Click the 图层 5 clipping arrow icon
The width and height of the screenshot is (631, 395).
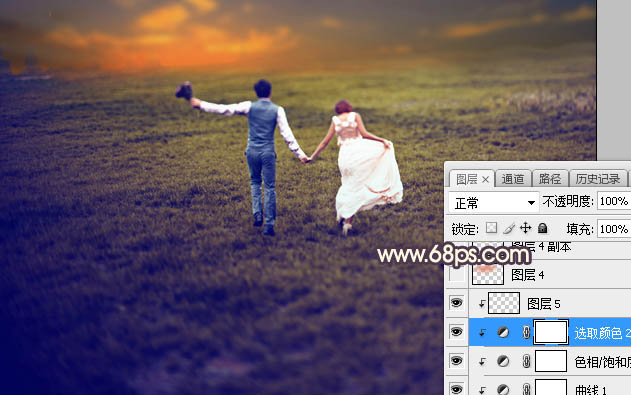point(481,304)
